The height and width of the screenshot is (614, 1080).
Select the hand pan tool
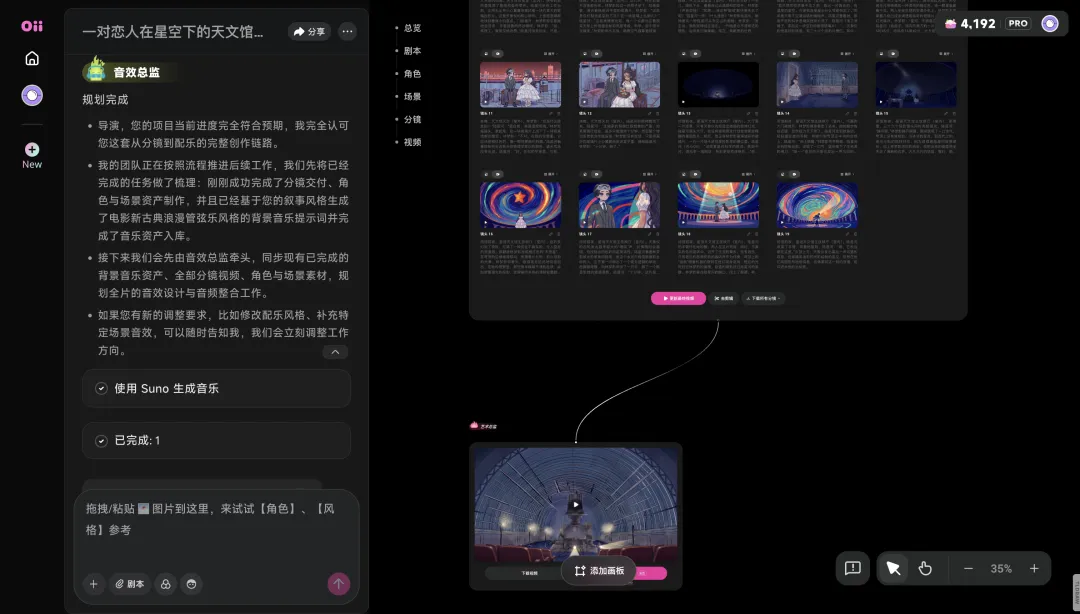tap(925, 569)
